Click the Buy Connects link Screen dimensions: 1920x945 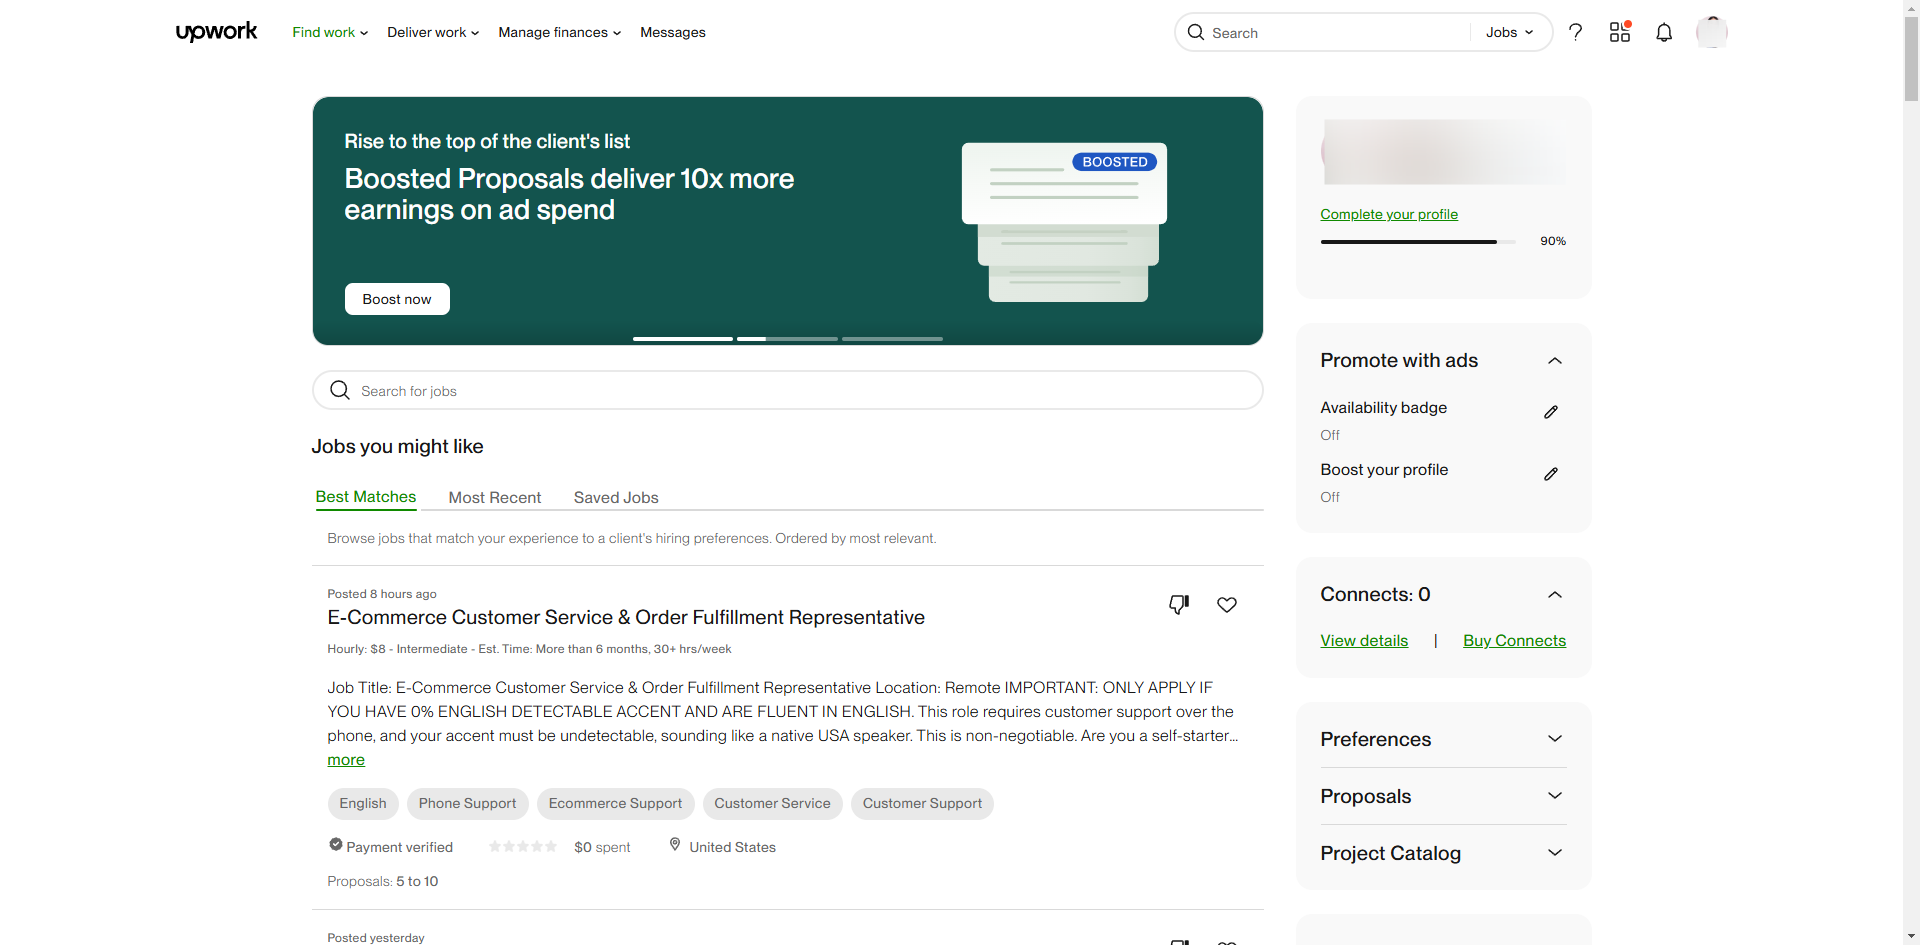[x=1514, y=641]
